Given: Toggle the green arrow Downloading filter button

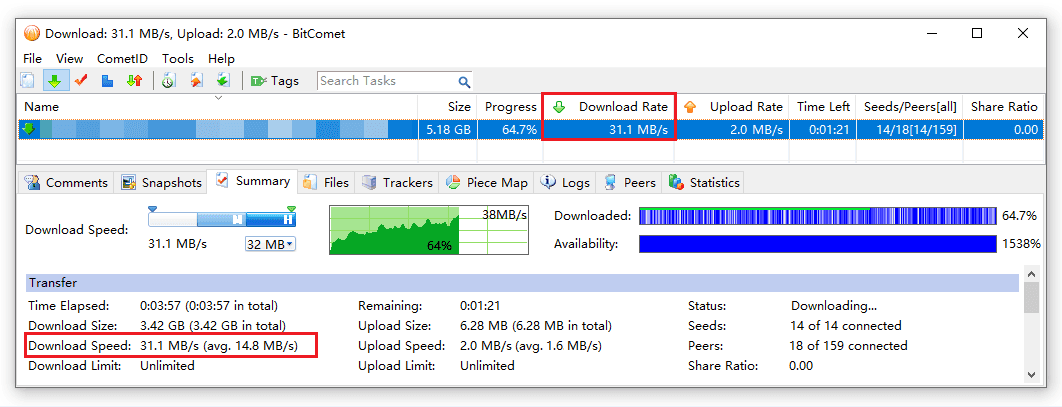Looking at the screenshot, I should click(55, 81).
